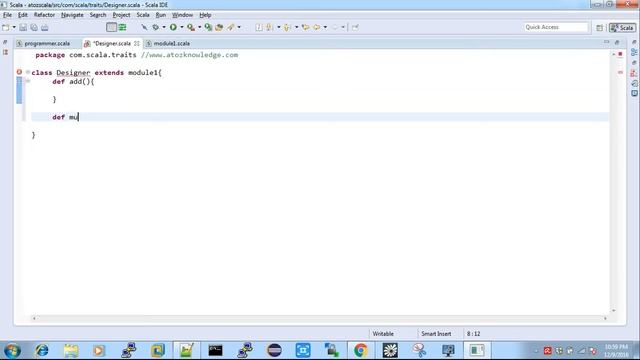
Task: Select the Scala perspective button
Action: click(x=622, y=27)
